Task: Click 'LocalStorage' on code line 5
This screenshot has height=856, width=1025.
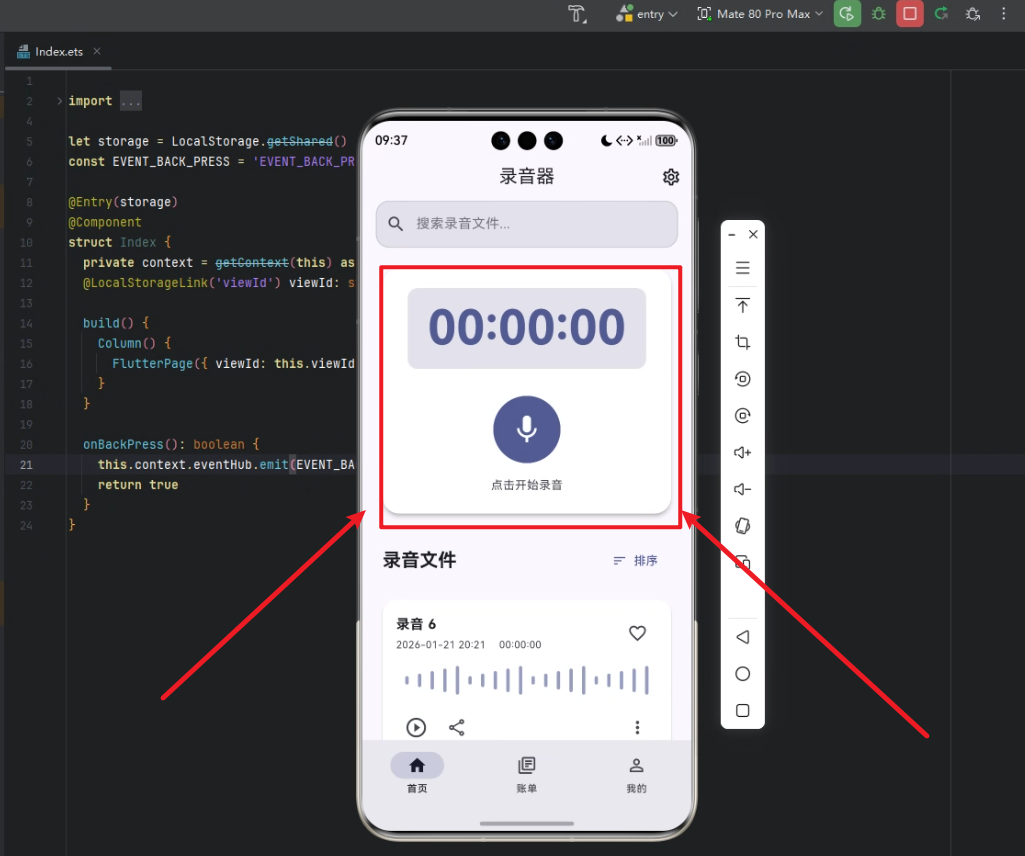Action: [x=215, y=141]
